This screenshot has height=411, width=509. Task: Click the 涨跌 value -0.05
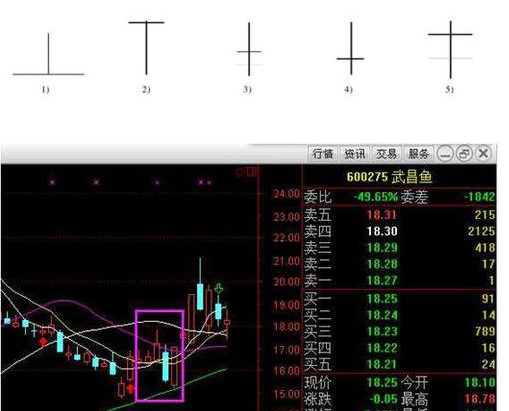[x=384, y=399]
